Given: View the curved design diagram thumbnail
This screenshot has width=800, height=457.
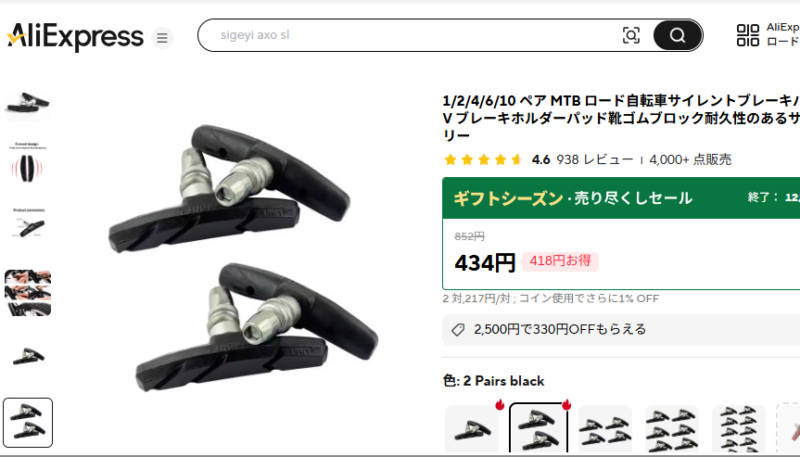Looking at the screenshot, I should point(28,163).
